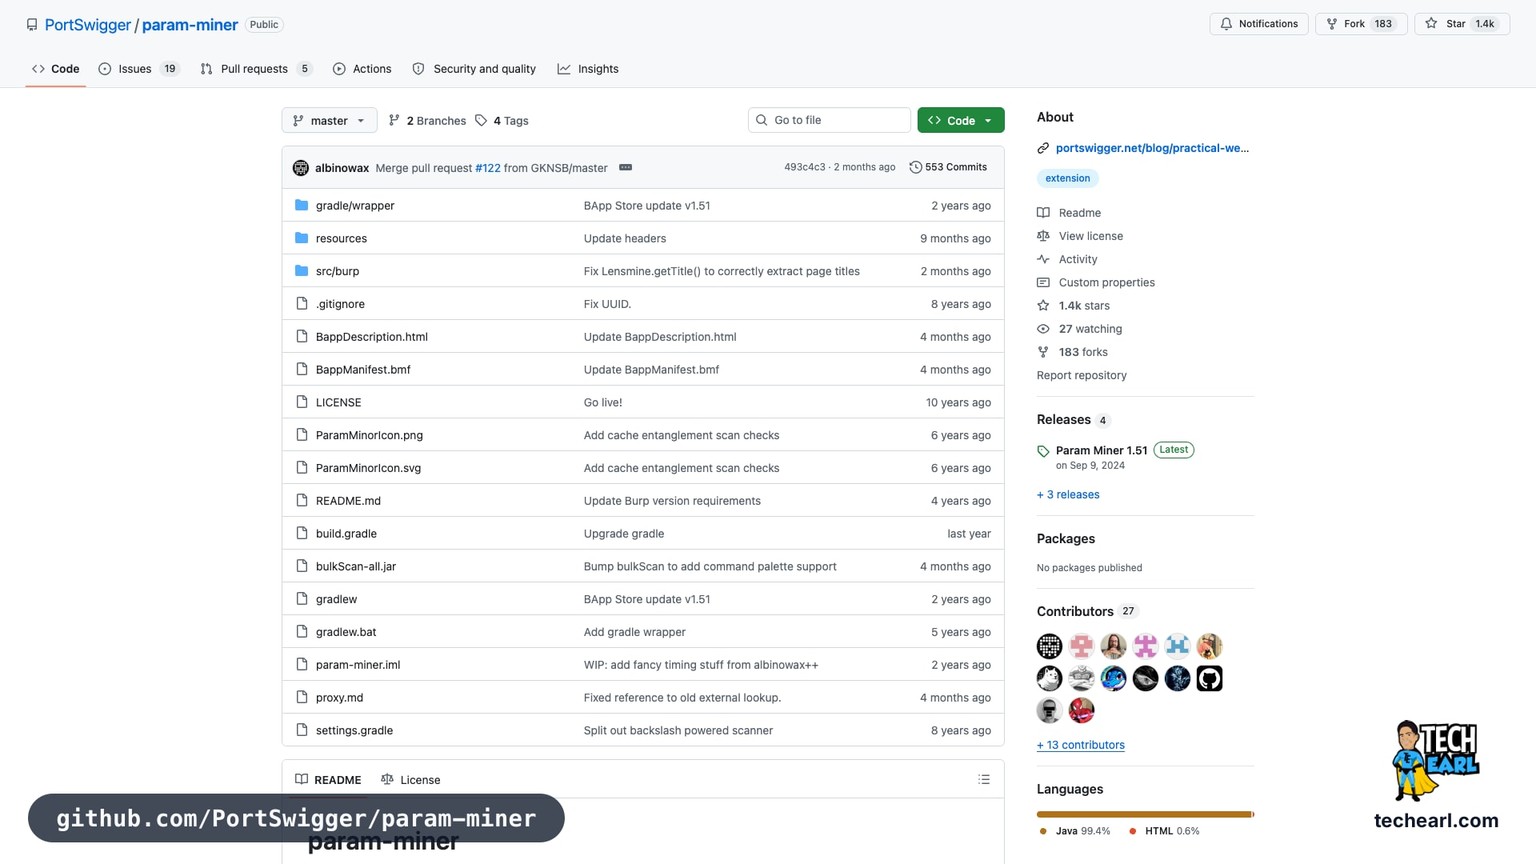The width and height of the screenshot is (1536, 864).
Task: Open the param-miner repository name link
Action: [190, 25]
